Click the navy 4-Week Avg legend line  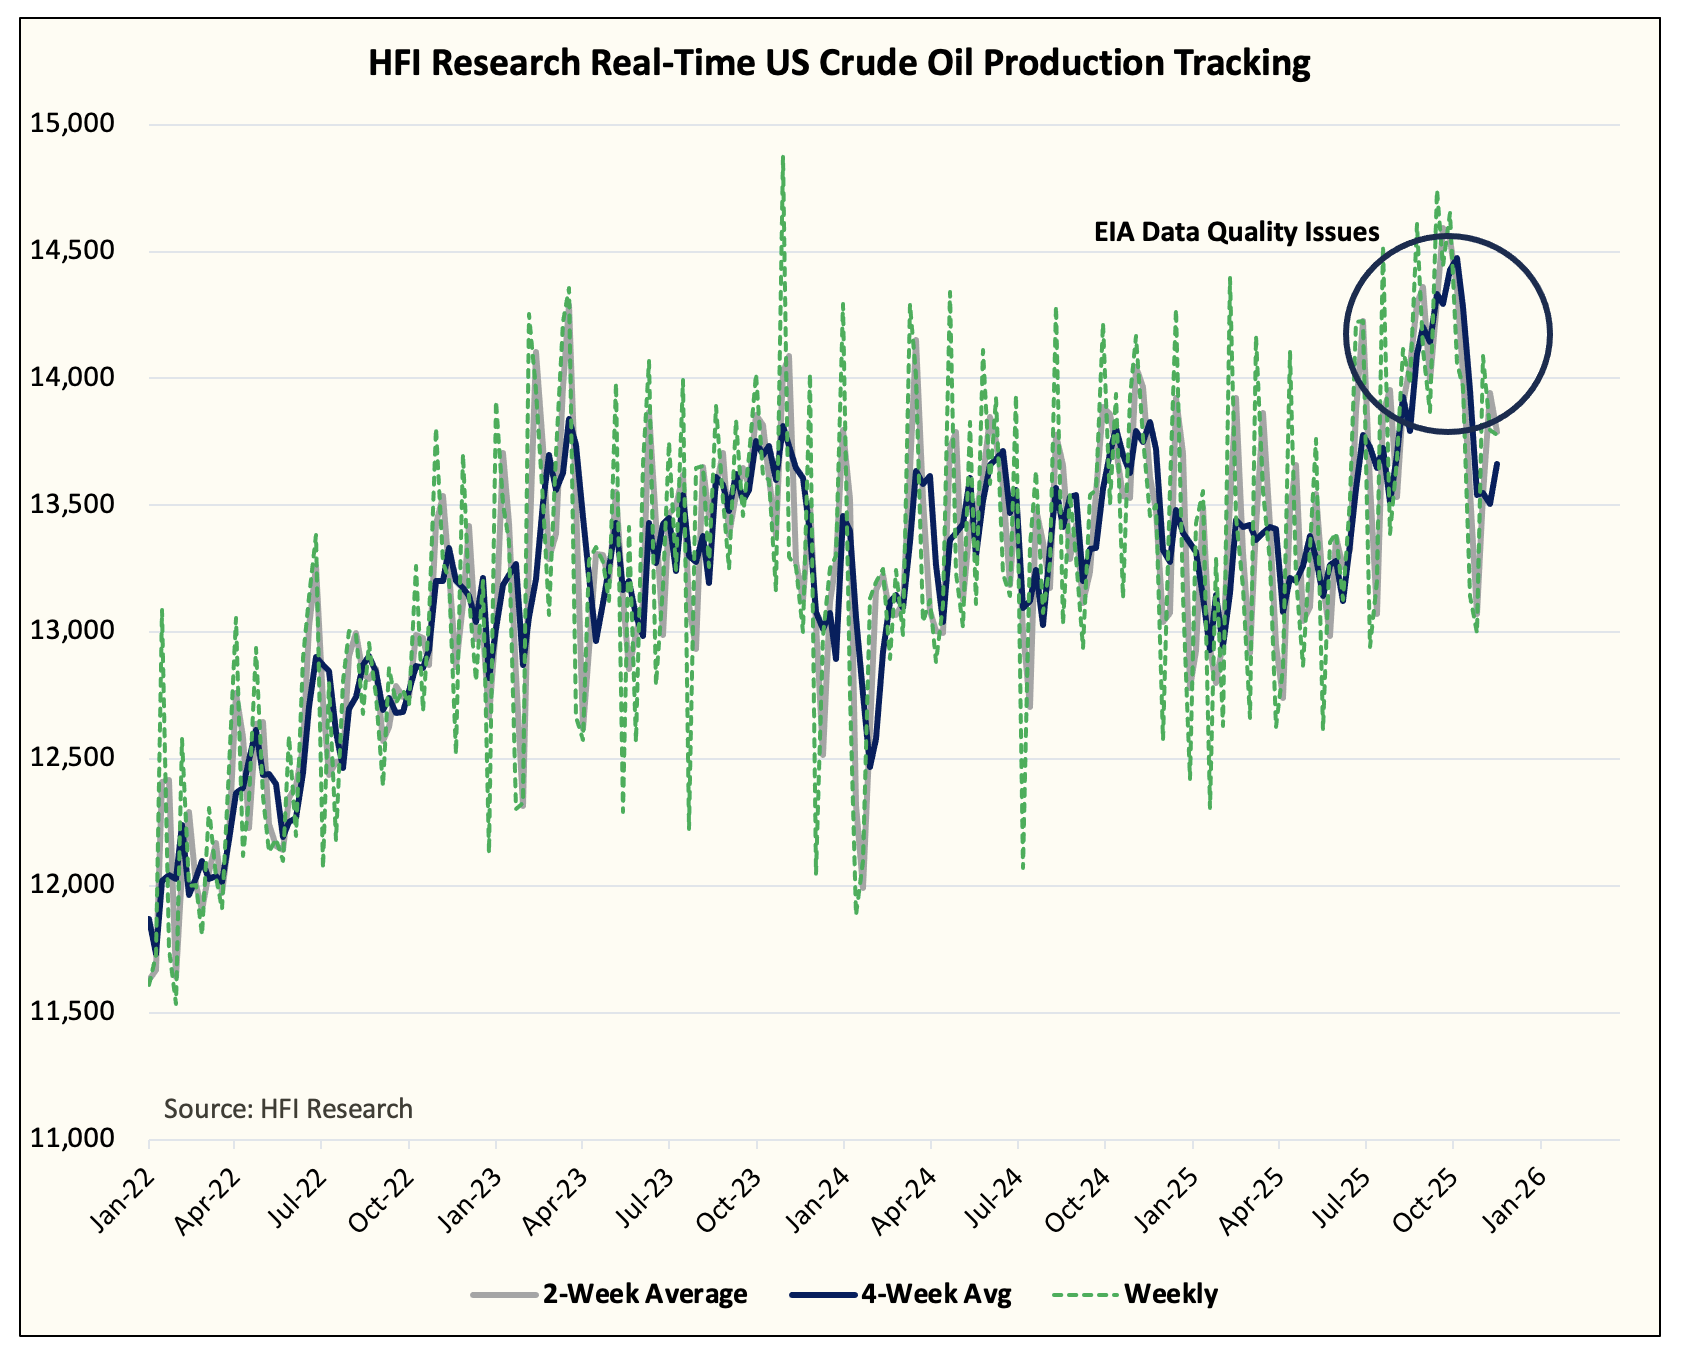tap(823, 1295)
